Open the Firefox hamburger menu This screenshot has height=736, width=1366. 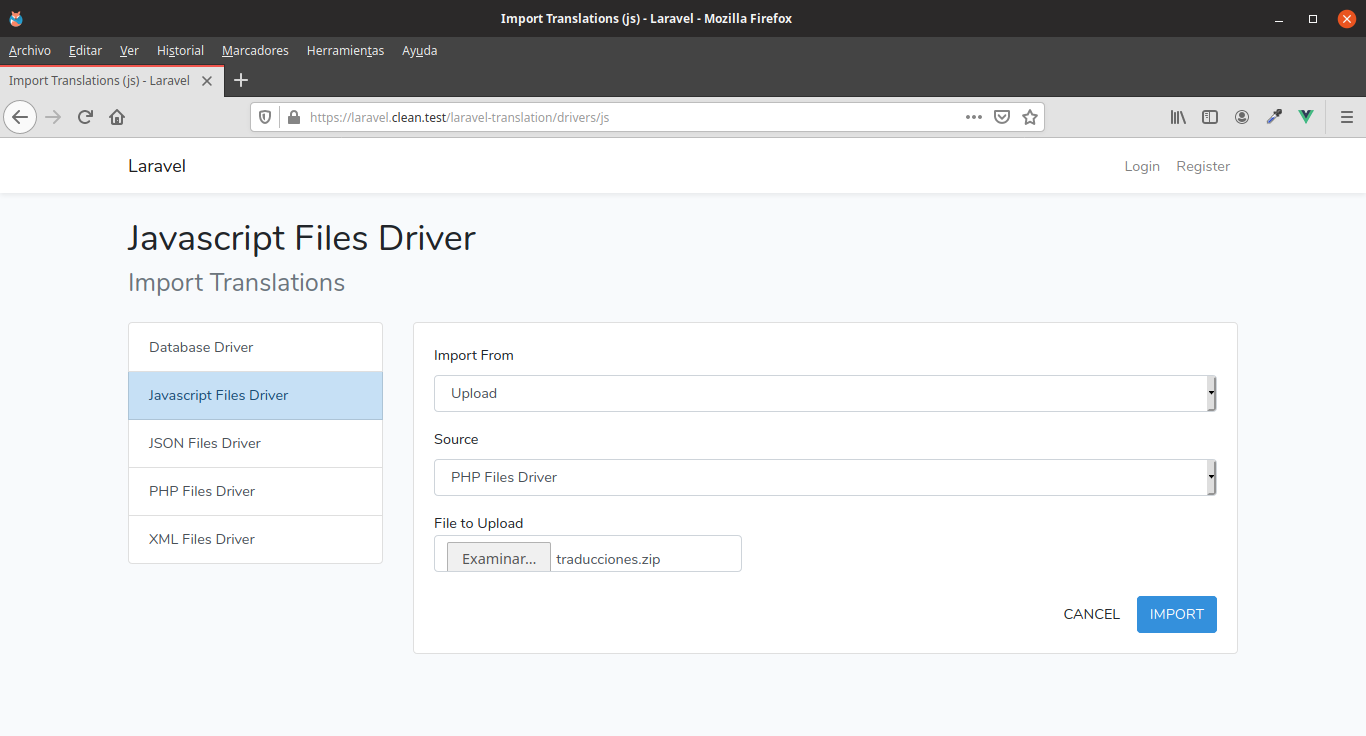(x=1346, y=117)
